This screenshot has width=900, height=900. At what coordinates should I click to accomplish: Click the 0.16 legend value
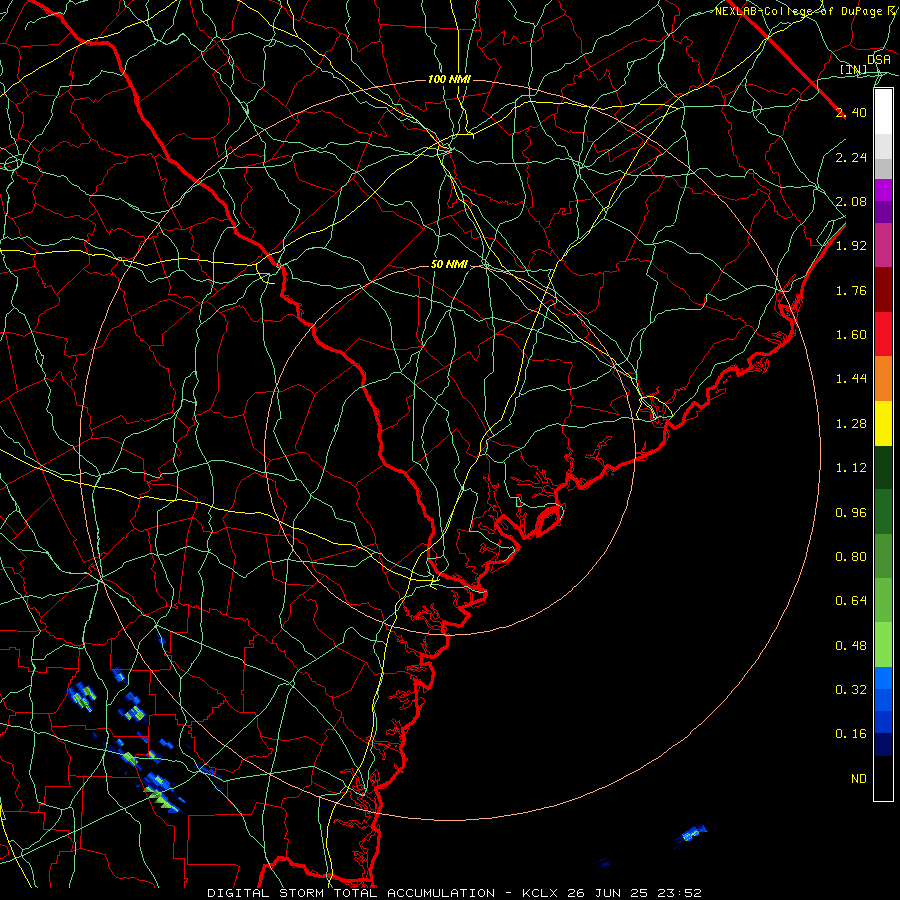click(851, 734)
